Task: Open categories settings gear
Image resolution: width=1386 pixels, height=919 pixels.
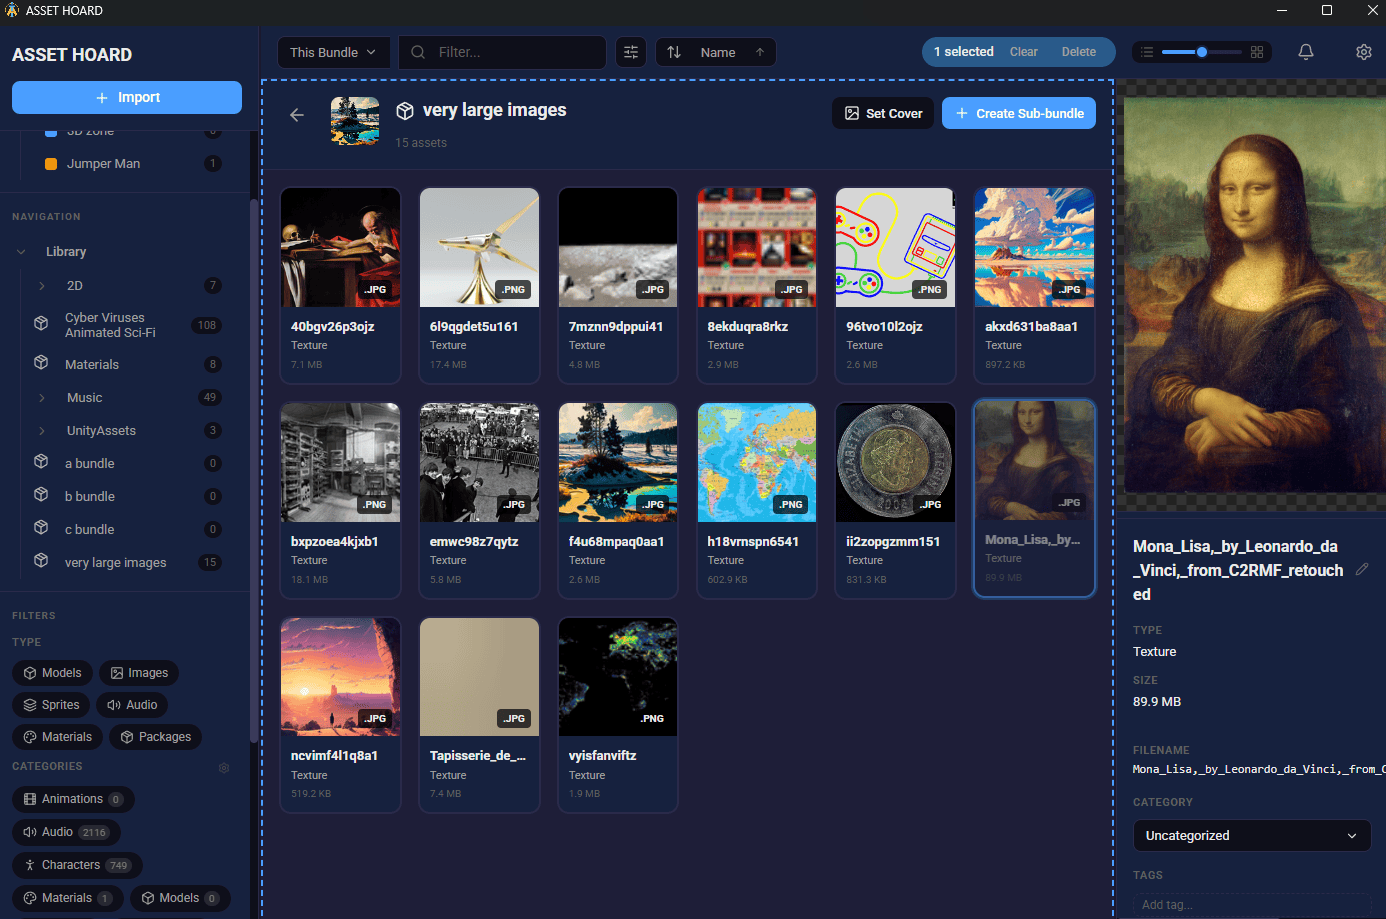Action: click(x=224, y=768)
